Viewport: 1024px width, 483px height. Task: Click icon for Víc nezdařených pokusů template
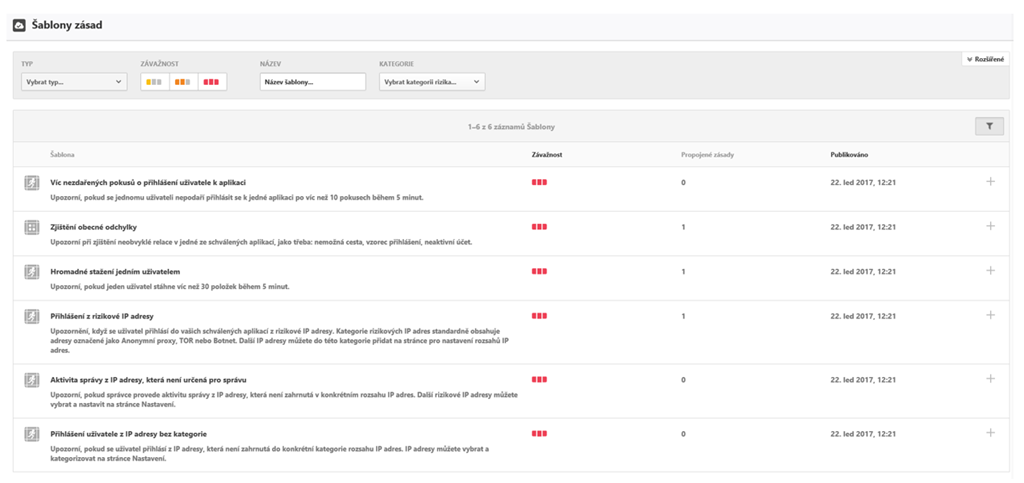click(30, 183)
